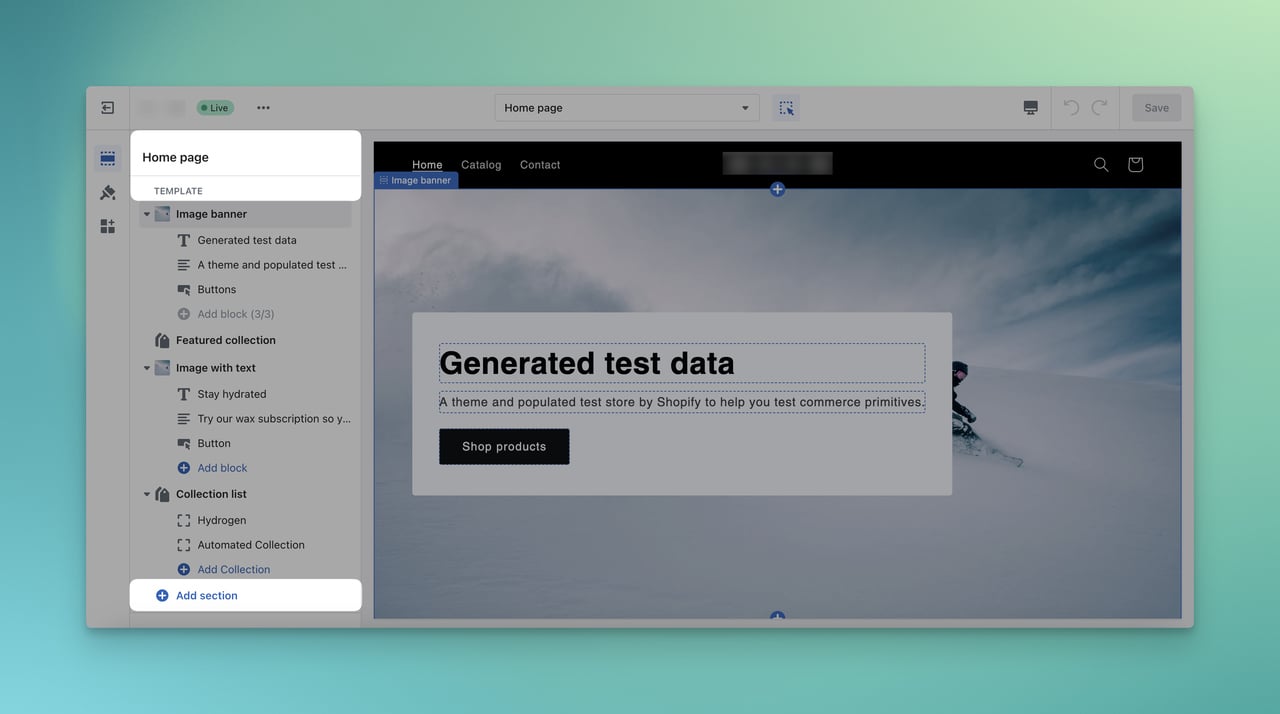Click the Add section link

point(197,596)
